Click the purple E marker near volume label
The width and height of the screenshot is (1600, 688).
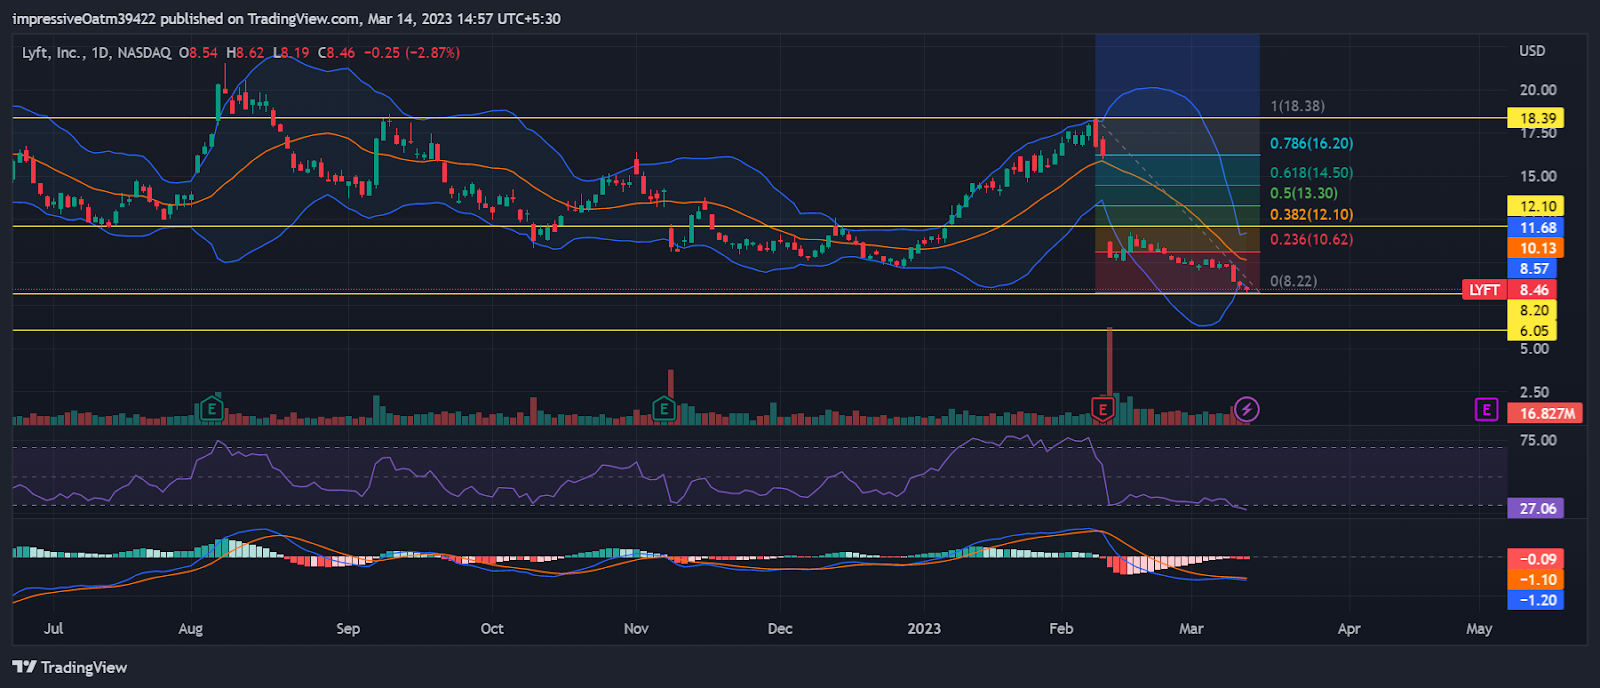pos(1486,409)
